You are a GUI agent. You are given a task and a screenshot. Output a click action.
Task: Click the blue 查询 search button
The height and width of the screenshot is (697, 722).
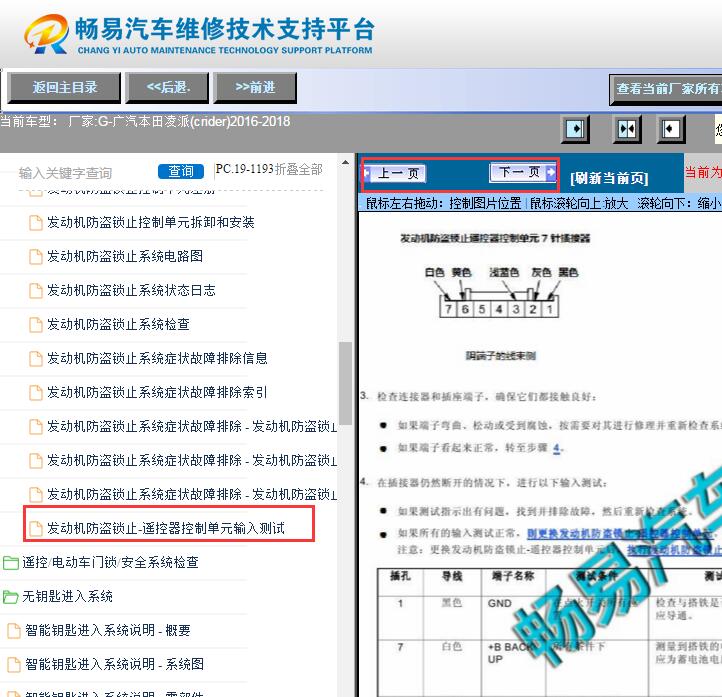180,171
